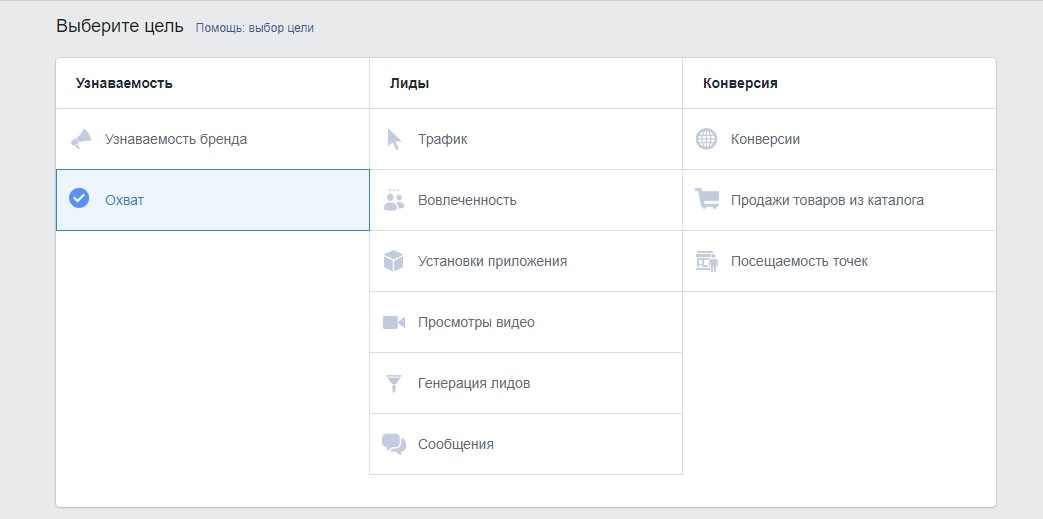Click the globe icon for Конверсии

point(706,139)
